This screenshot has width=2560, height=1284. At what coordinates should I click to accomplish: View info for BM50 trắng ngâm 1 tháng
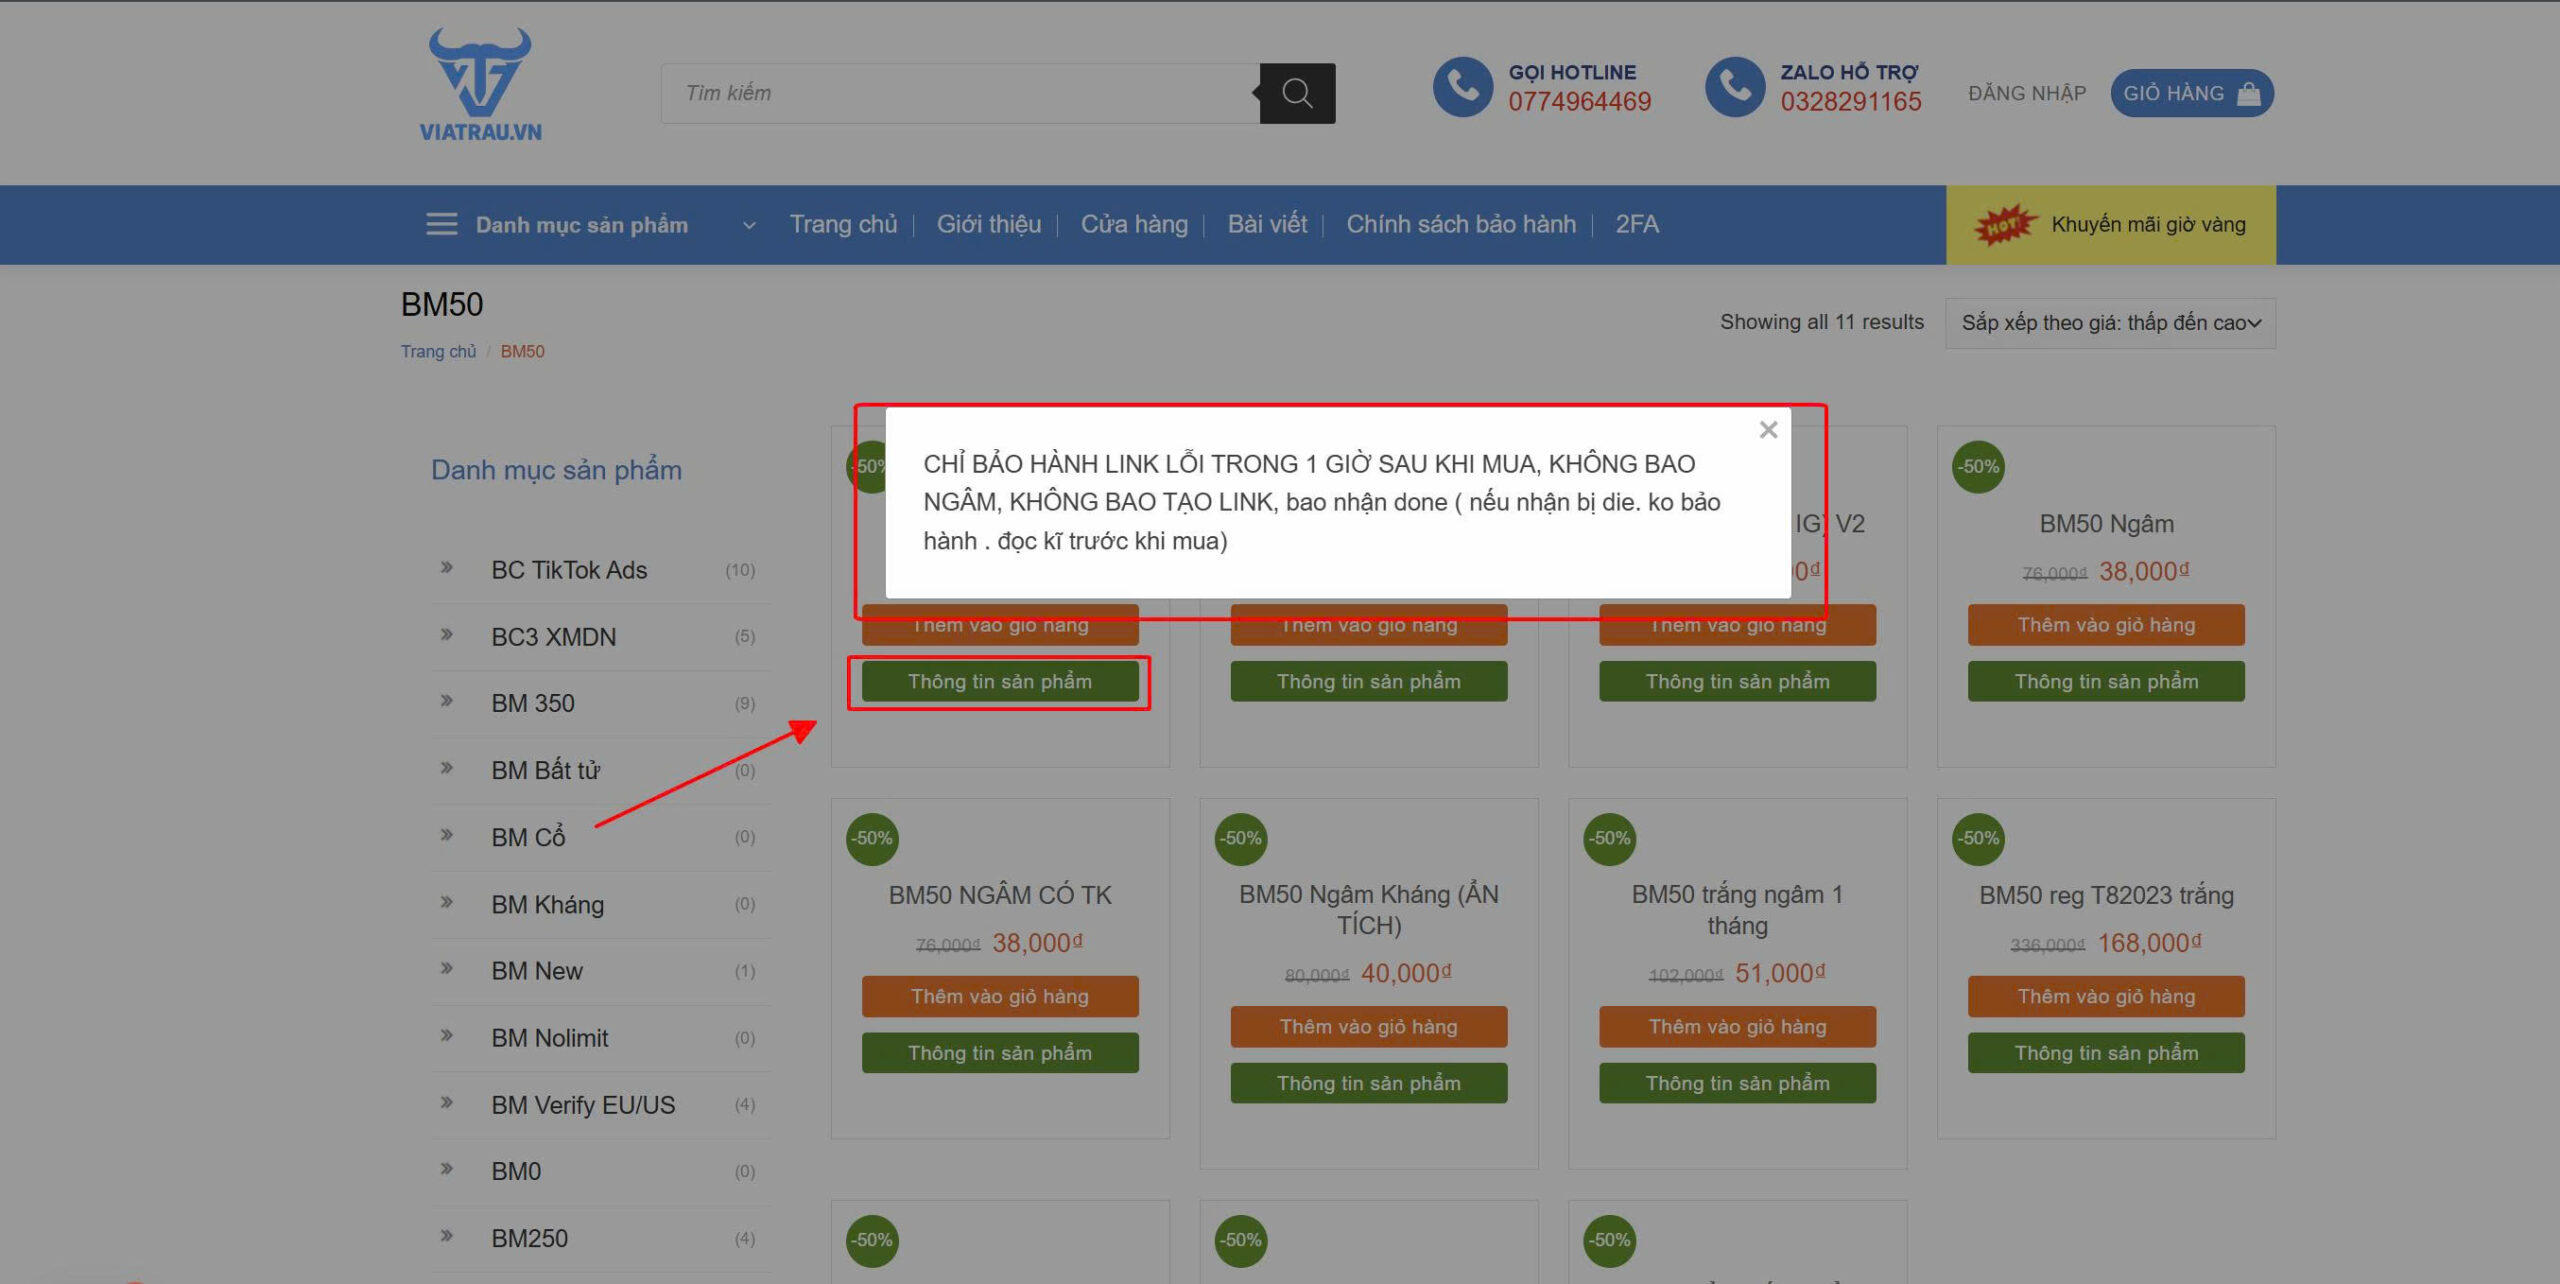(x=1737, y=1083)
